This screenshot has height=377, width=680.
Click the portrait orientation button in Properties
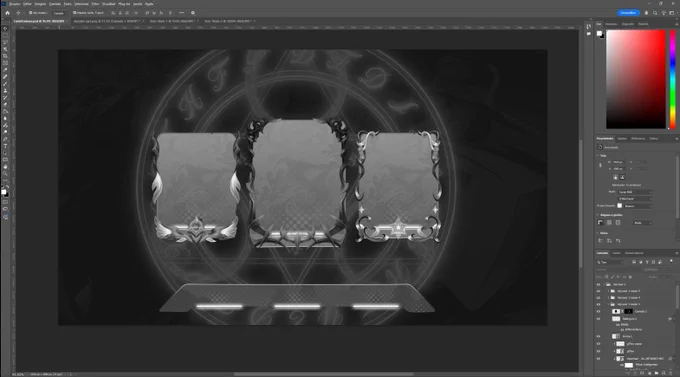coord(615,177)
